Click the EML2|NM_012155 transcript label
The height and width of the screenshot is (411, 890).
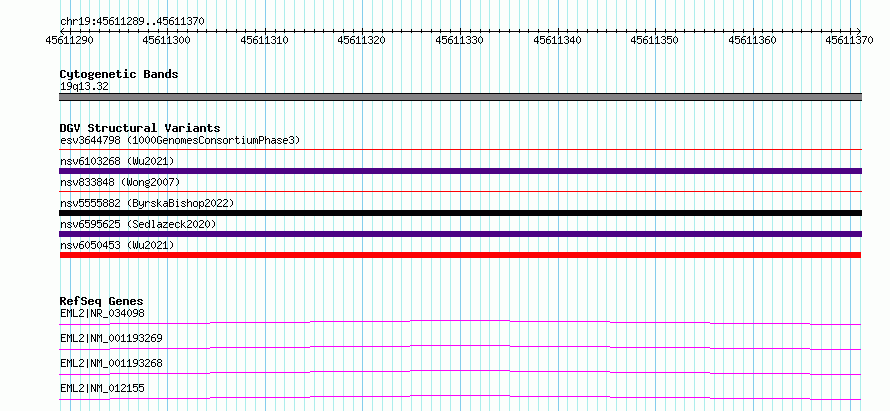[102, 388]
